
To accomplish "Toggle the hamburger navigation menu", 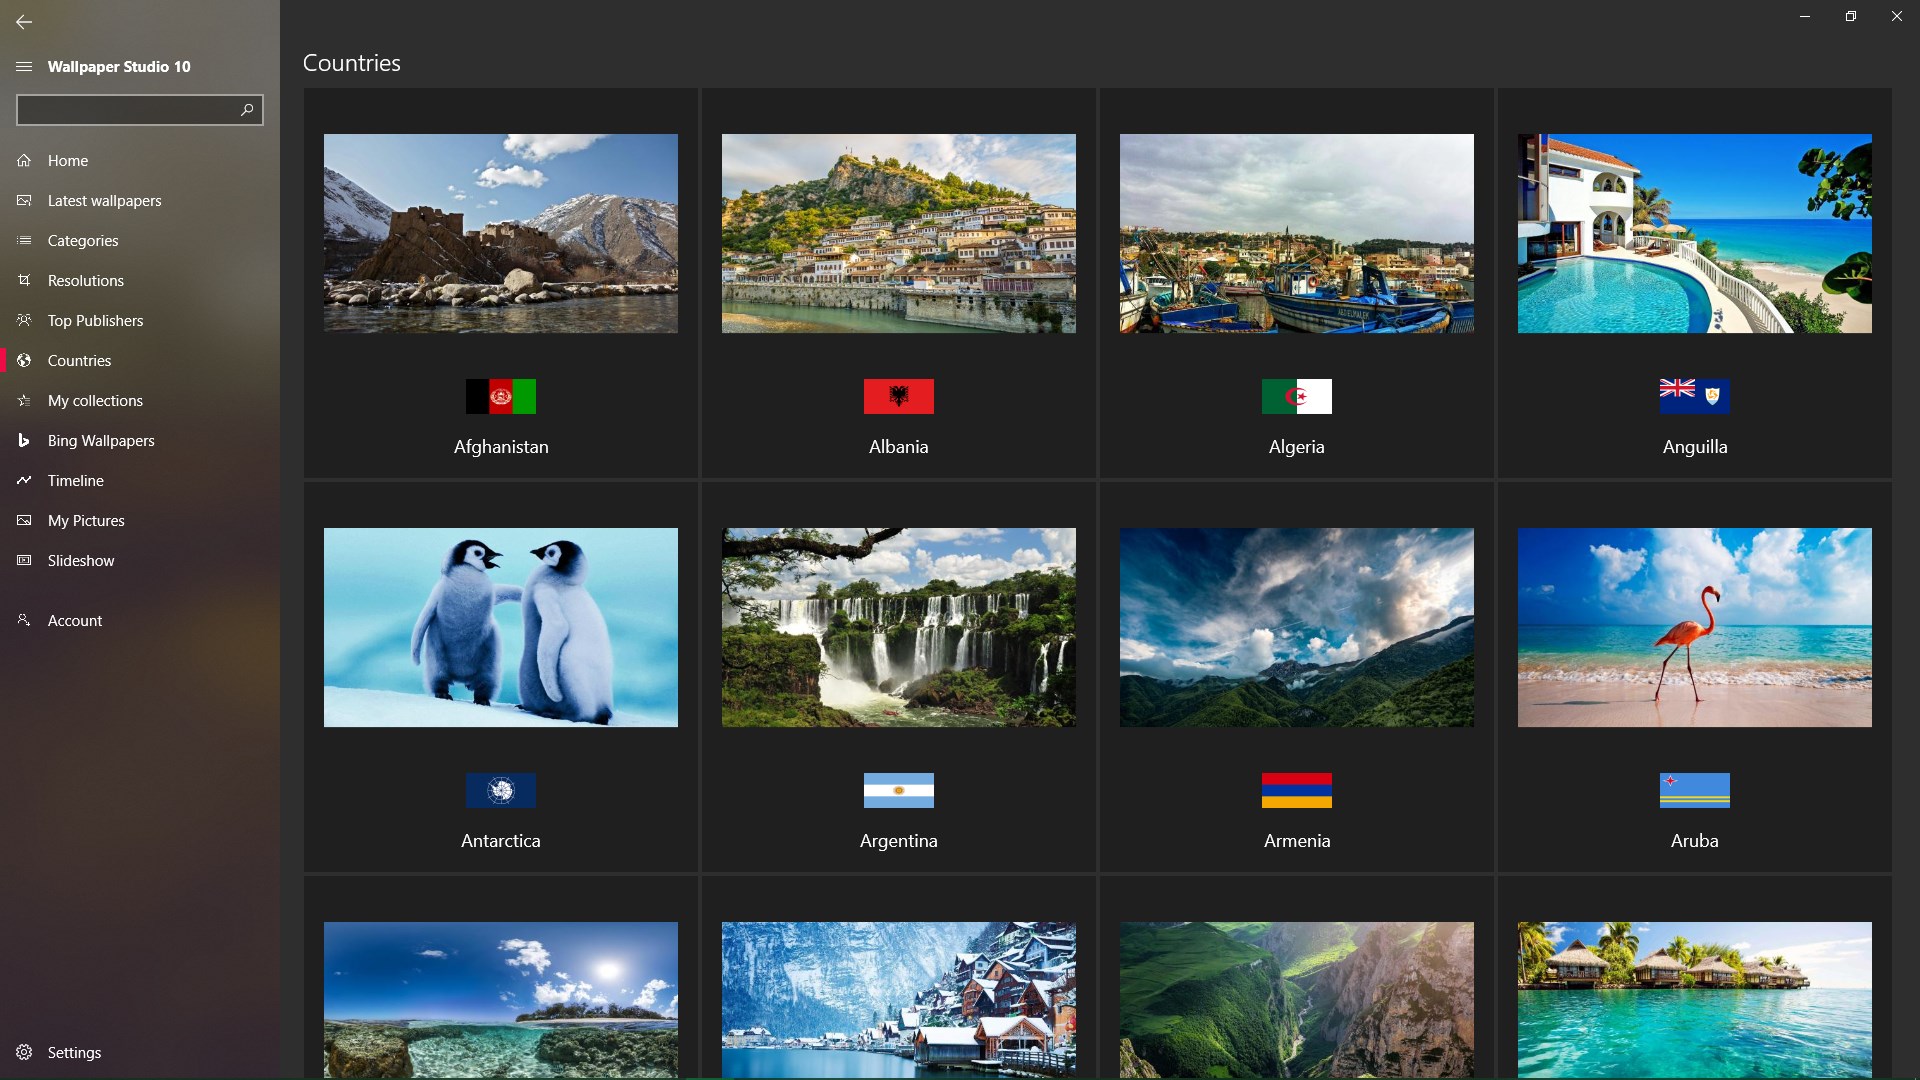I will [x=24, y=67].
